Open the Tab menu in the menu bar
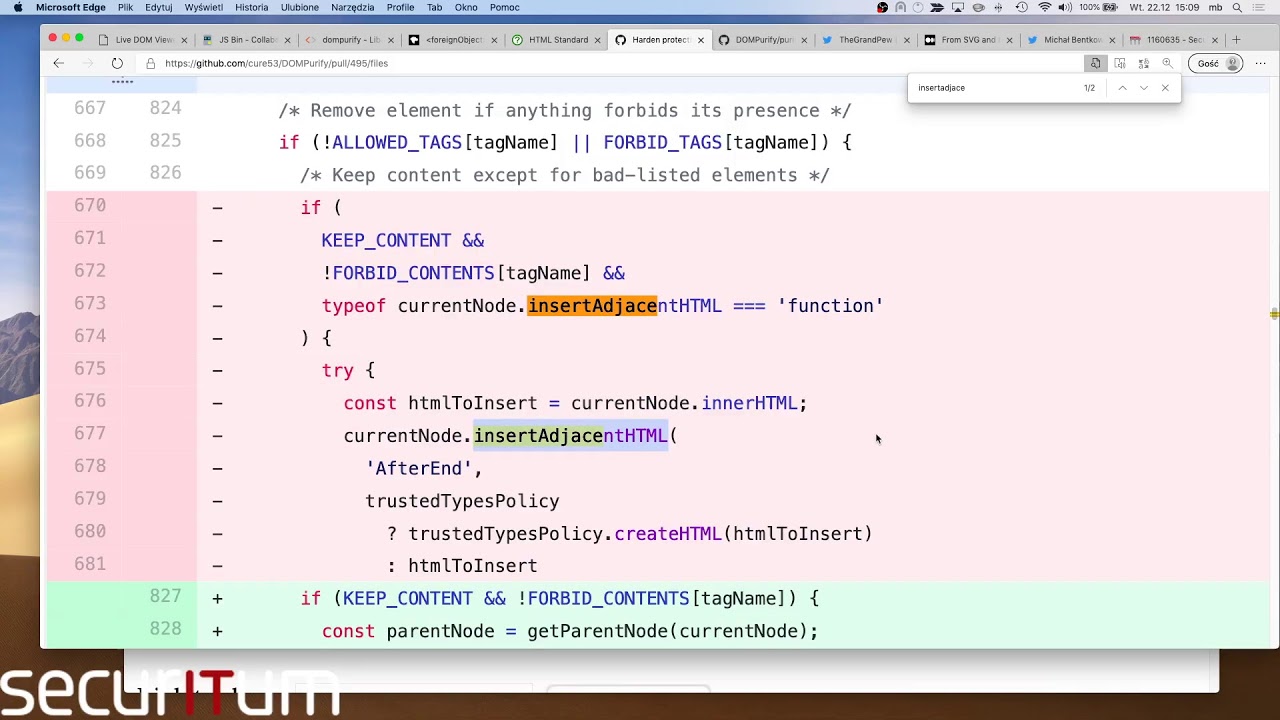This screenshot has height=720, width=1280. pyautogui.click(x=434, y=7)
